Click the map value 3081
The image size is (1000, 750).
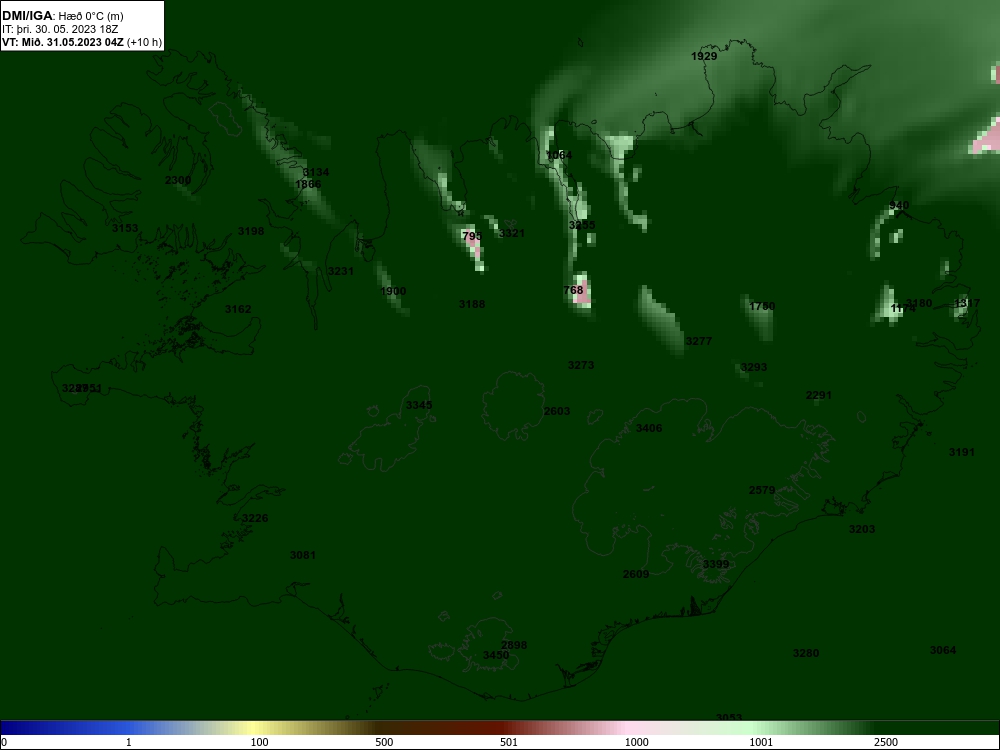[x=303, y=555]
